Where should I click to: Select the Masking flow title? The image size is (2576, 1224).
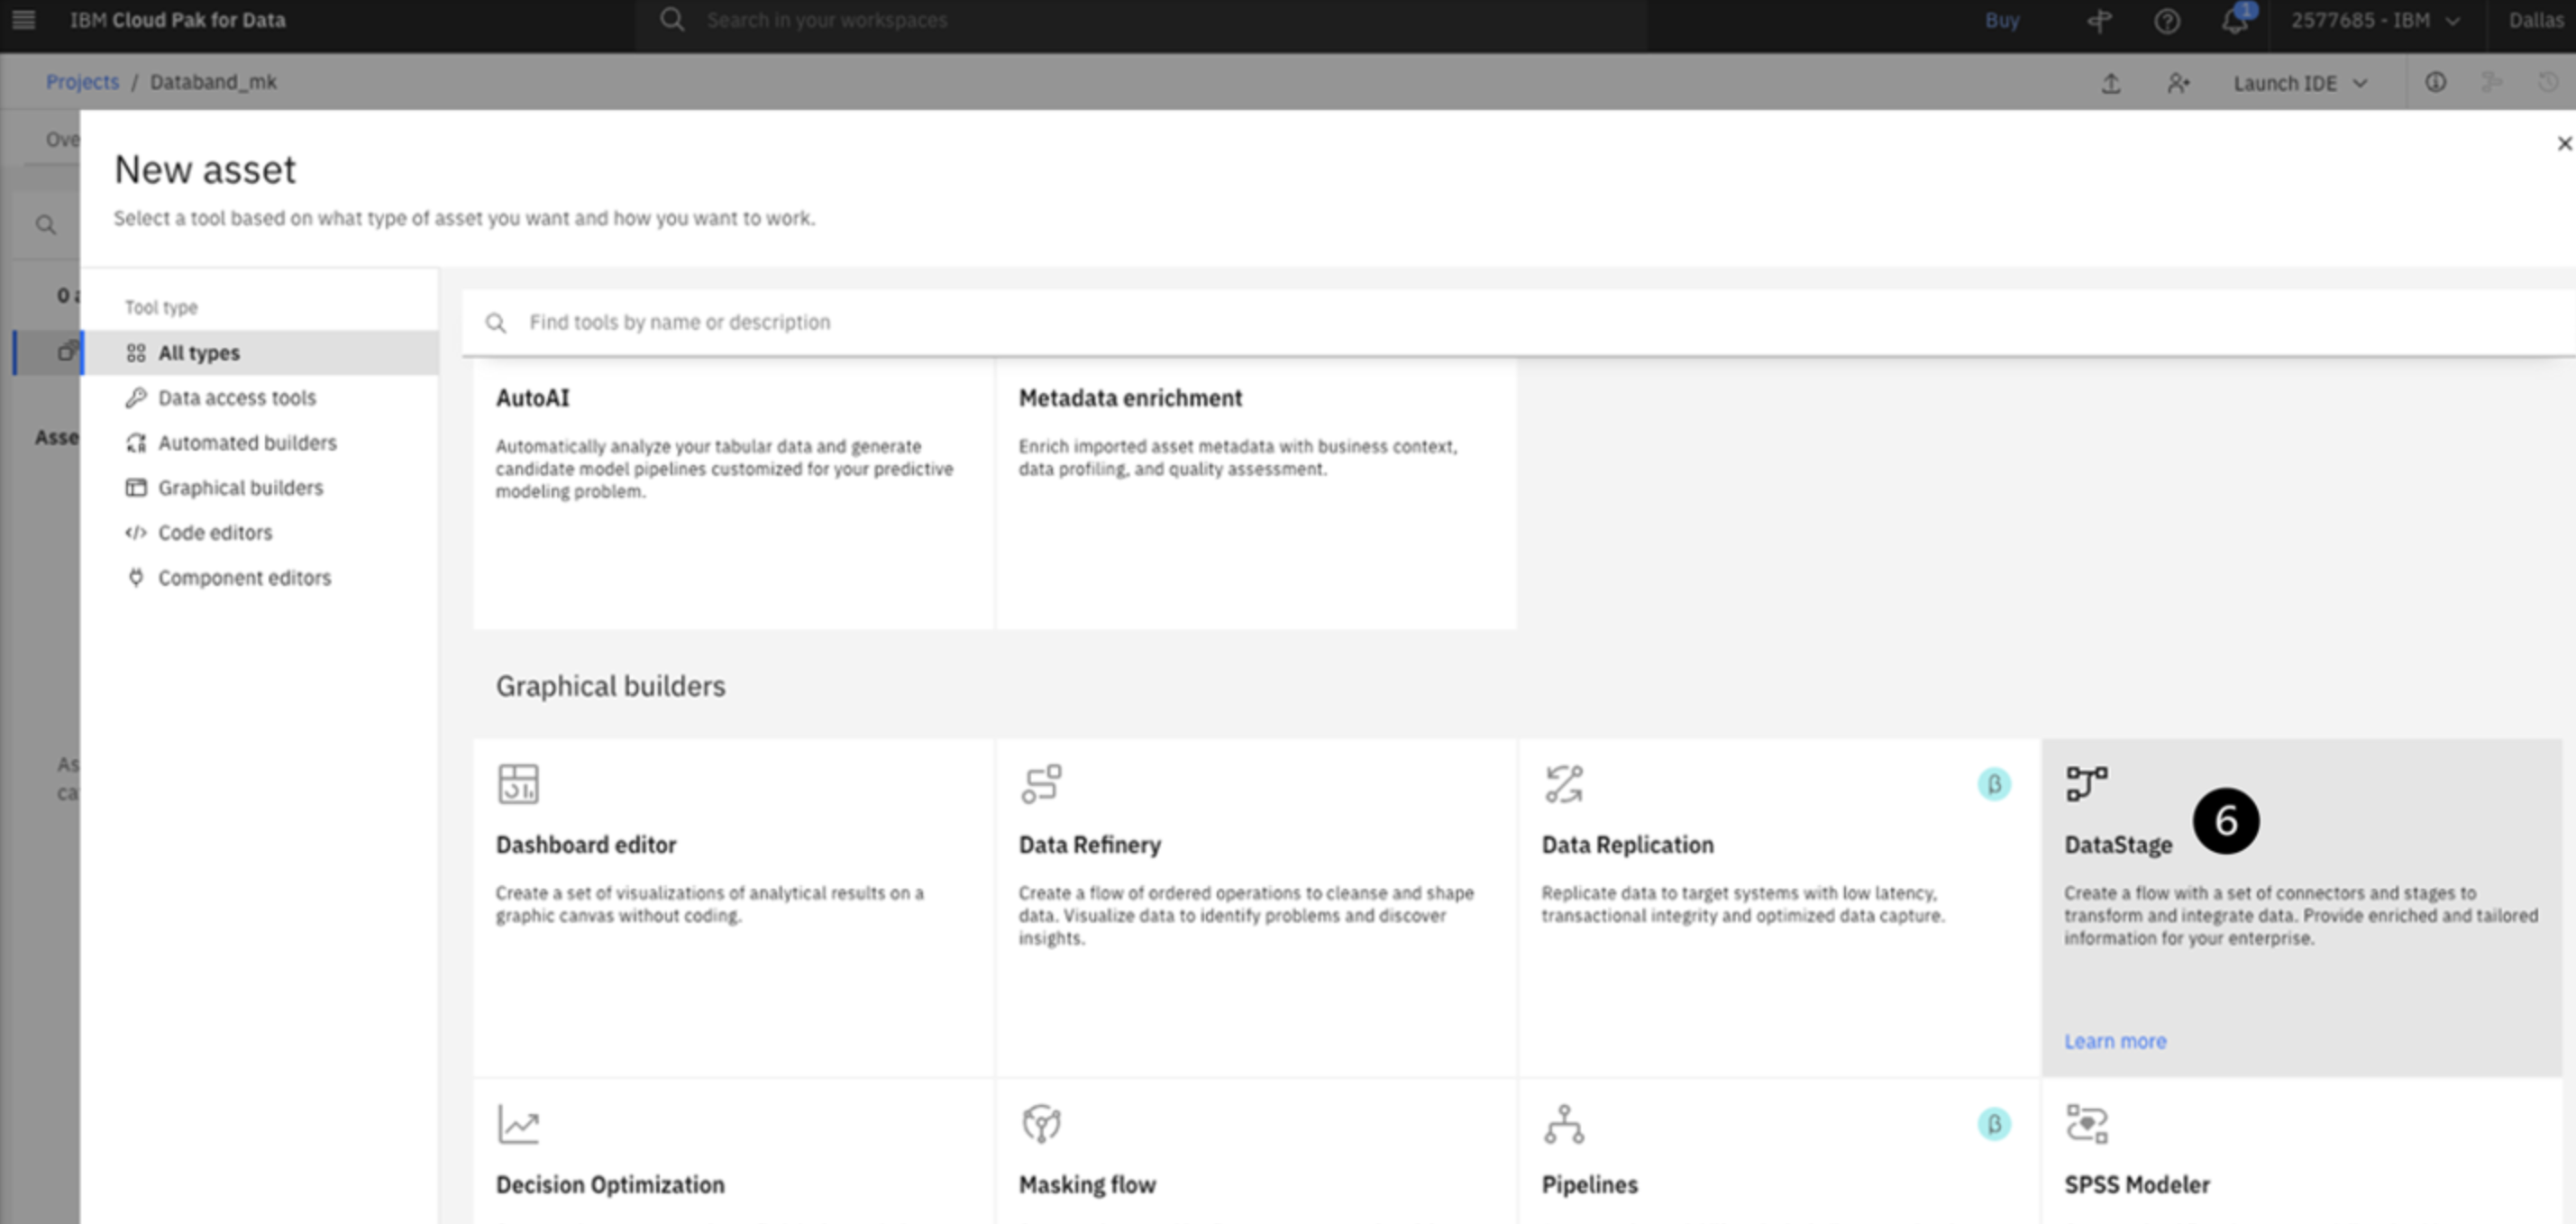[x=1087, y=1185]
